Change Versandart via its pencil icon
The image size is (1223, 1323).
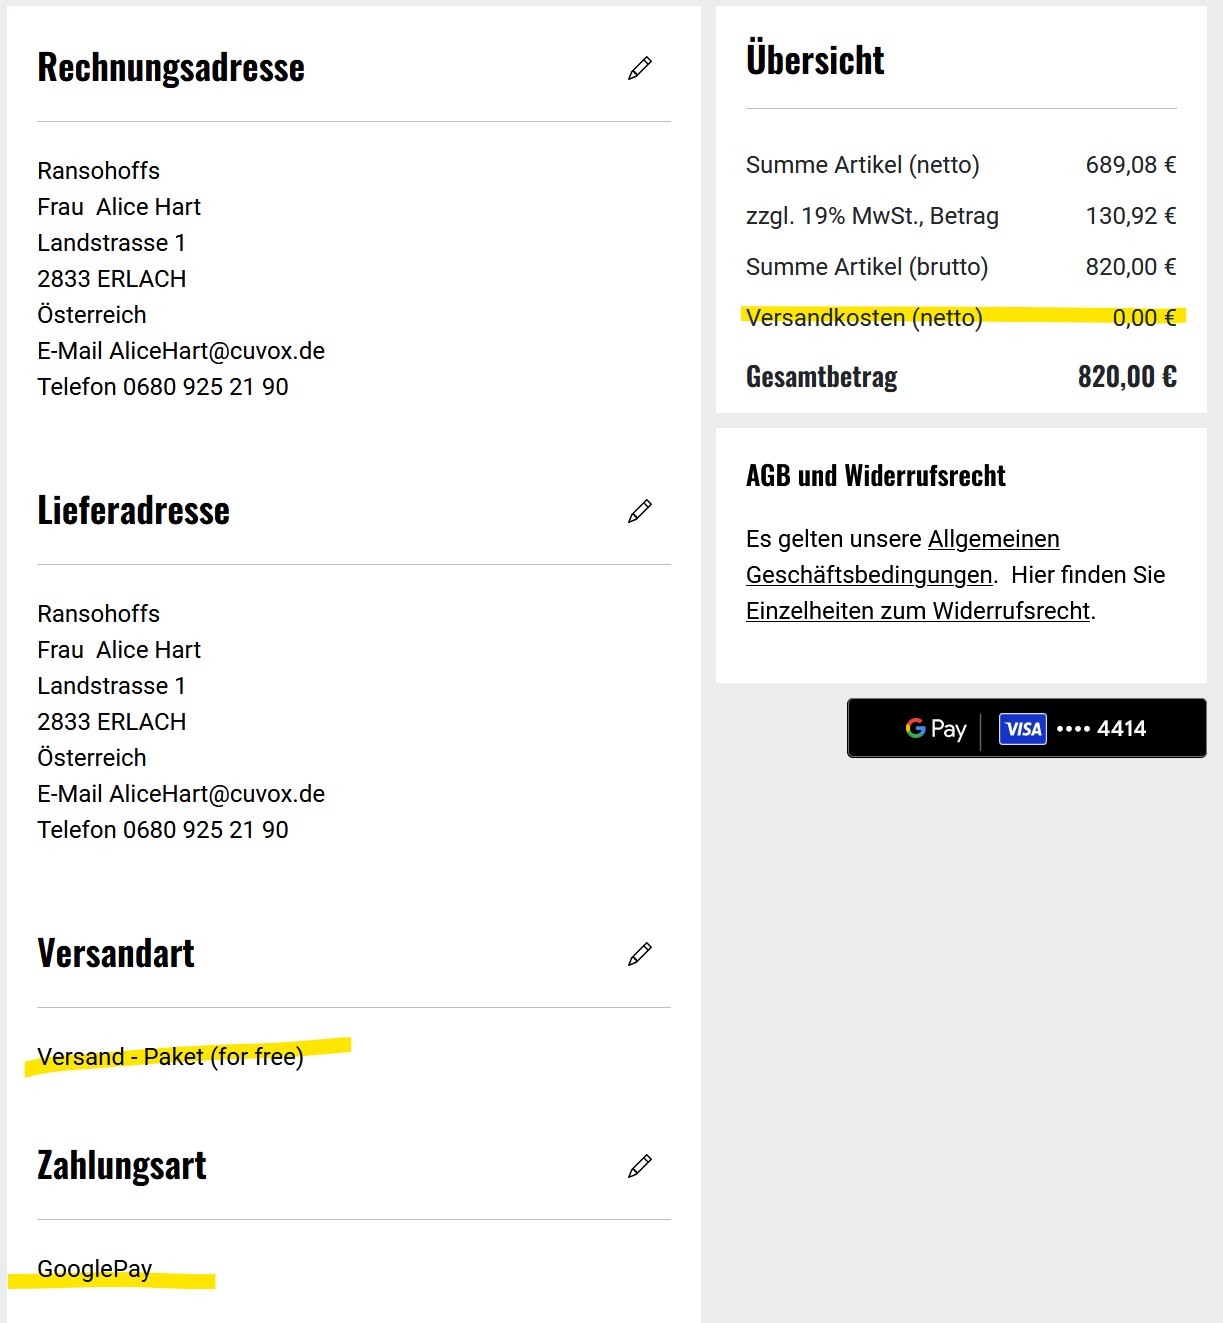coord(640,954)
